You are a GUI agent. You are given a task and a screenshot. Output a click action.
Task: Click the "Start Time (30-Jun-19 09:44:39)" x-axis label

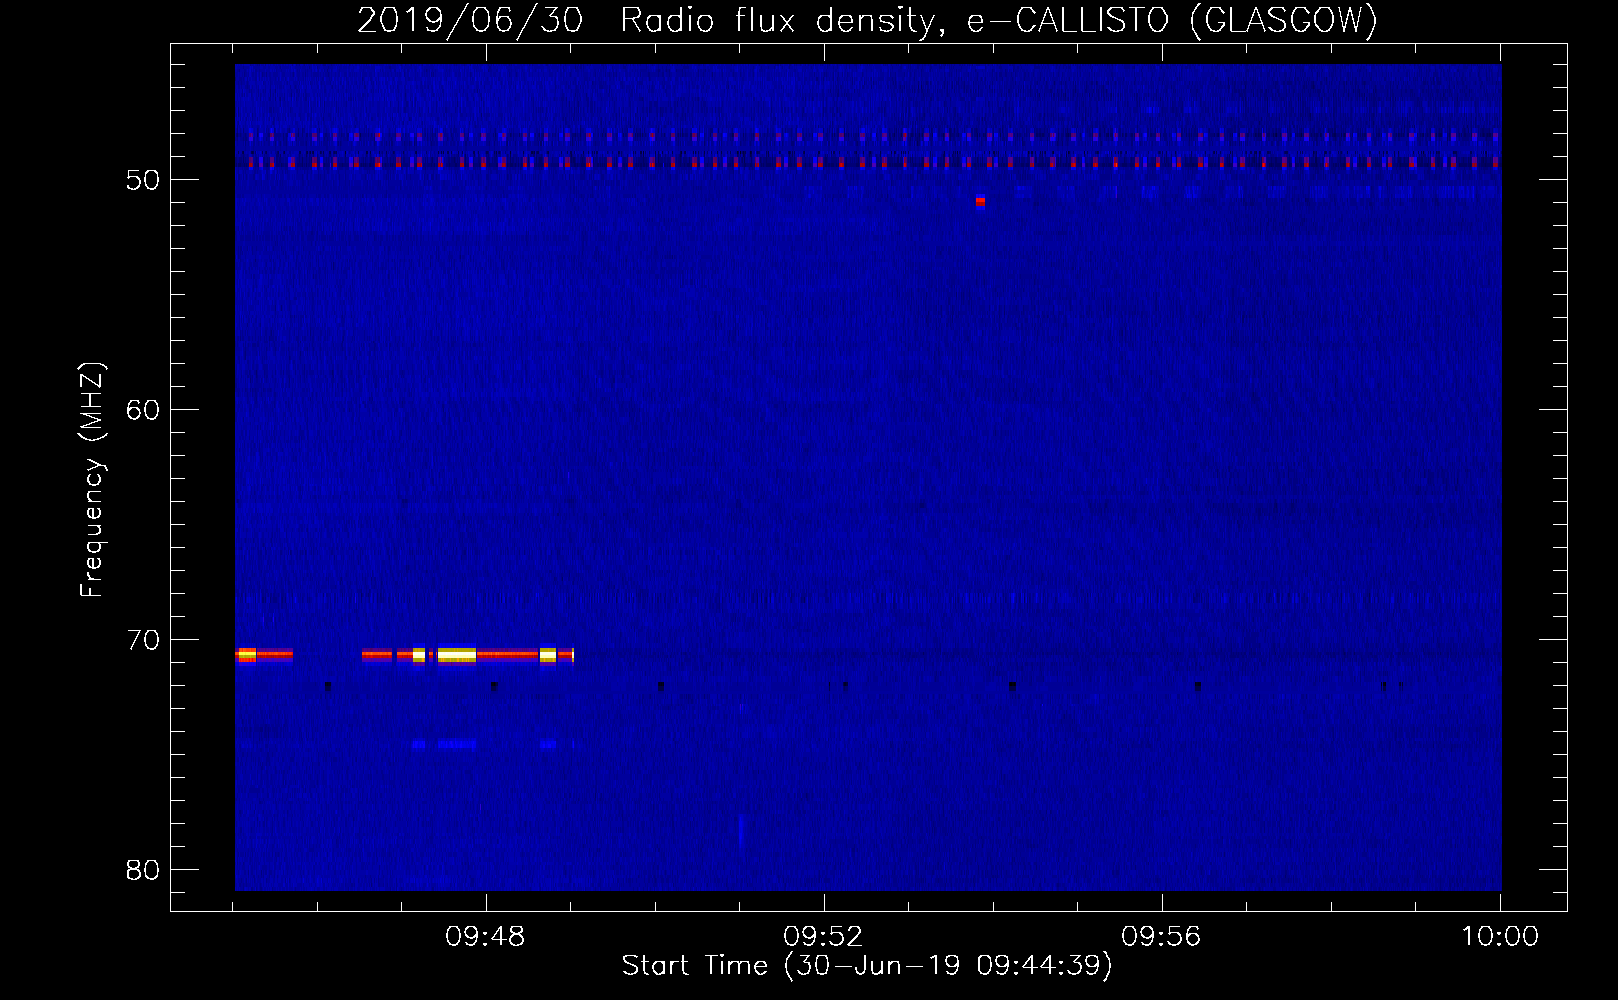click(867, 966)
